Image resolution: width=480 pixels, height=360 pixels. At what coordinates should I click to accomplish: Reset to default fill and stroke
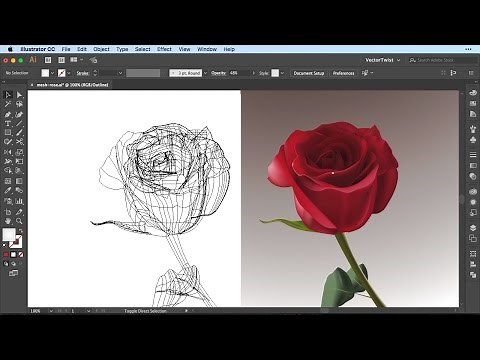click(5, 245)
